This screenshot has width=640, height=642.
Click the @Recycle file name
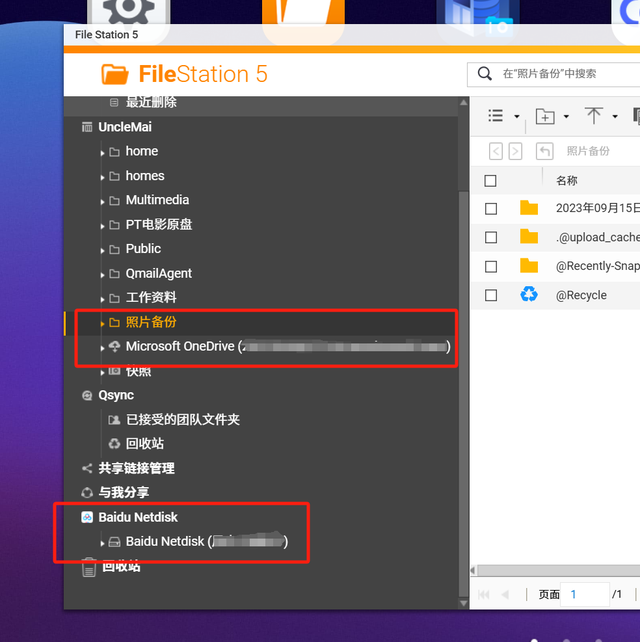coord(581,295)
